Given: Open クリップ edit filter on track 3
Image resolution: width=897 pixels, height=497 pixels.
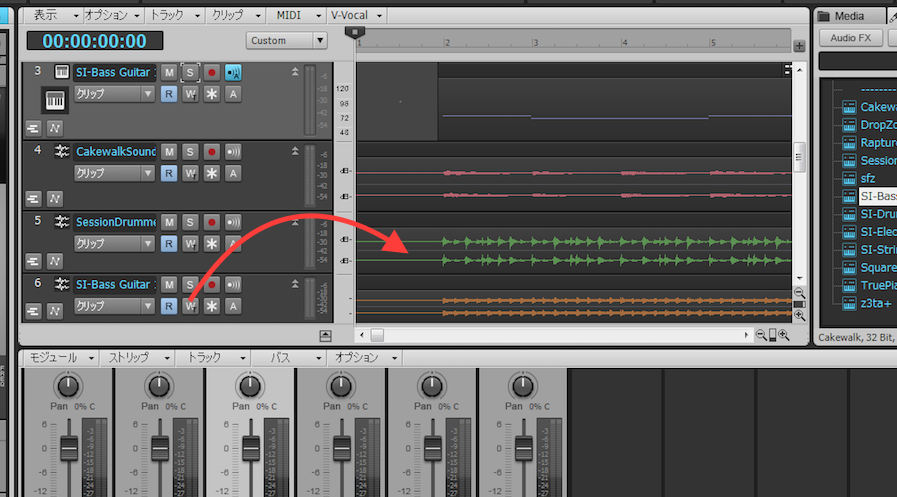Looking at the screenshot, I should click(x=114, y=94).
